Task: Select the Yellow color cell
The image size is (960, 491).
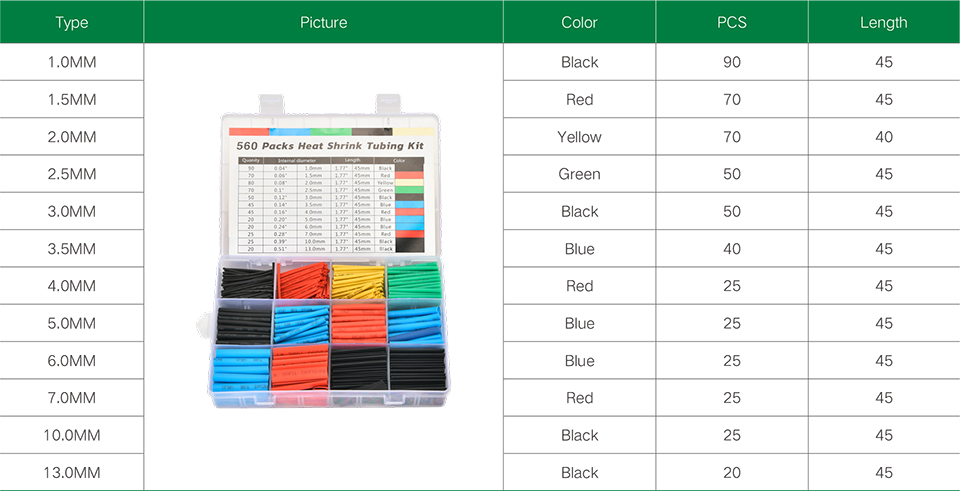Action: (579, 137)
